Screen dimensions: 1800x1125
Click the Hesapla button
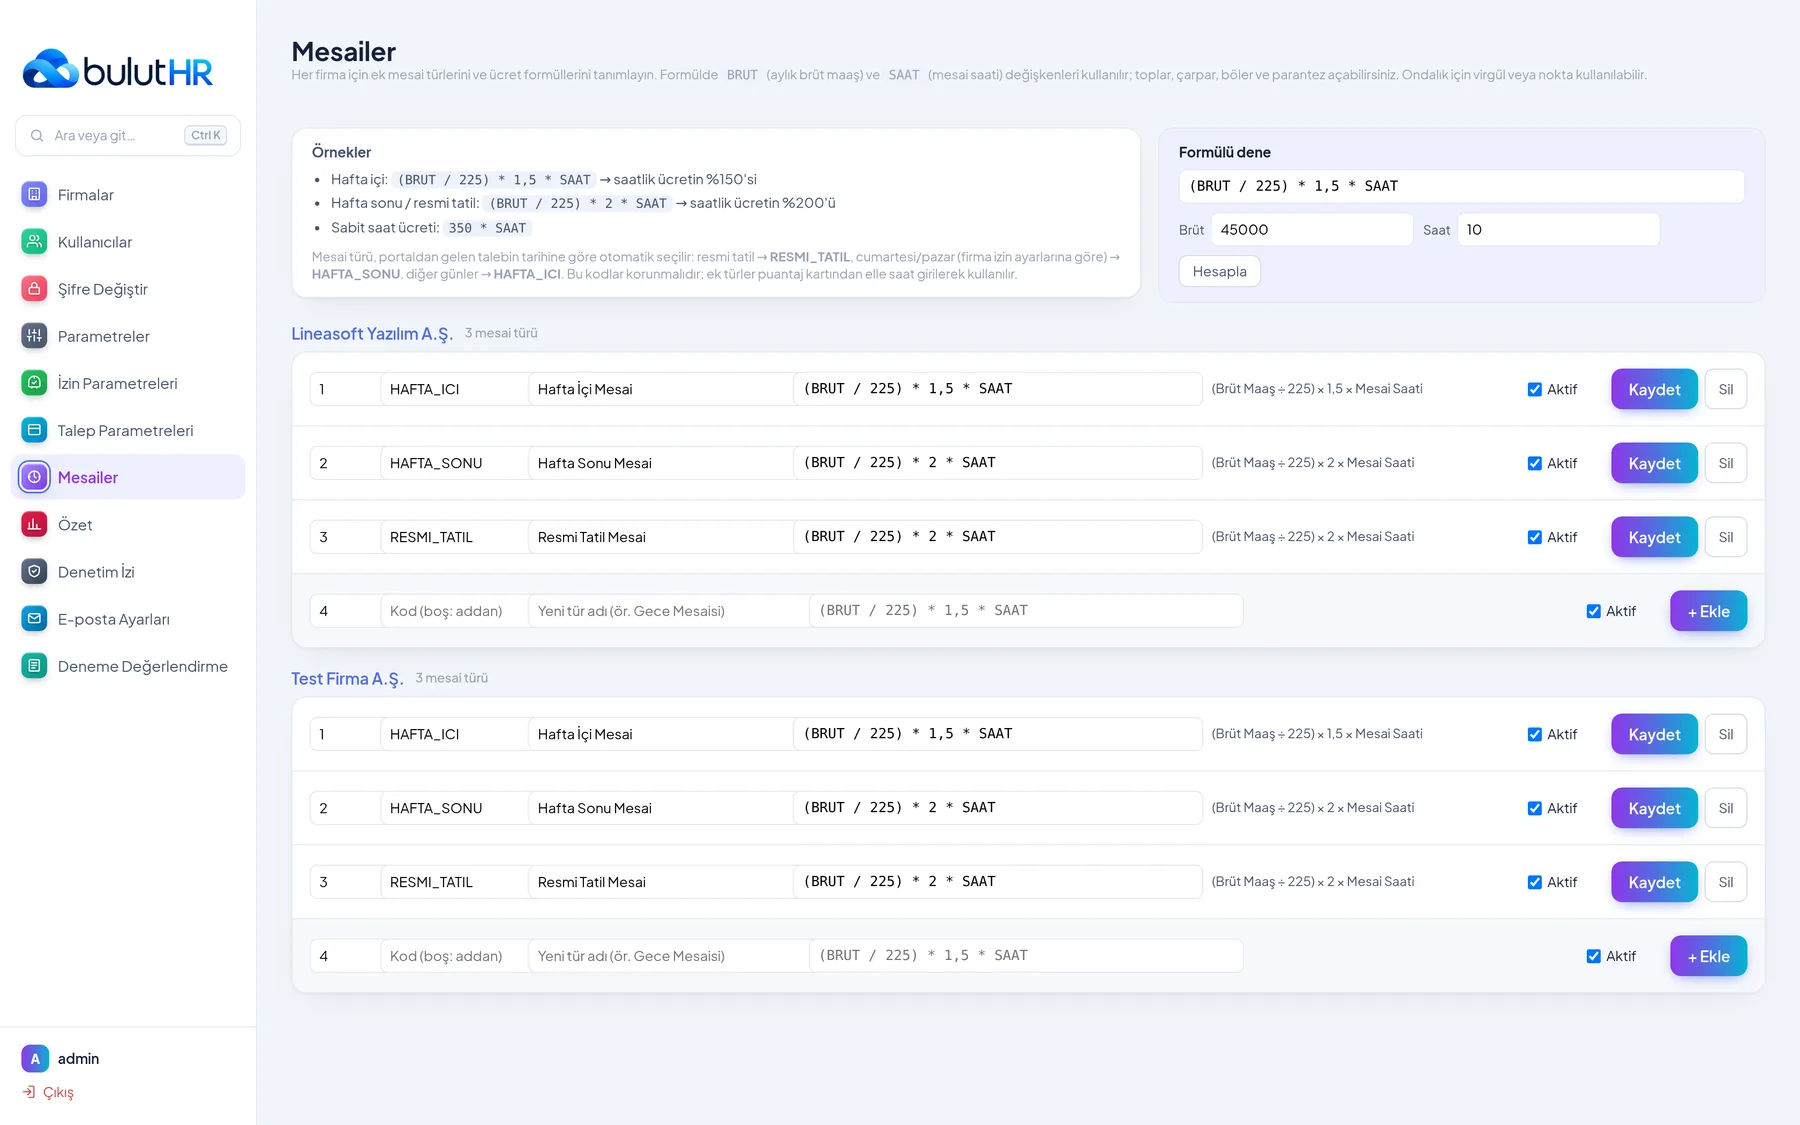point(1219,272)
